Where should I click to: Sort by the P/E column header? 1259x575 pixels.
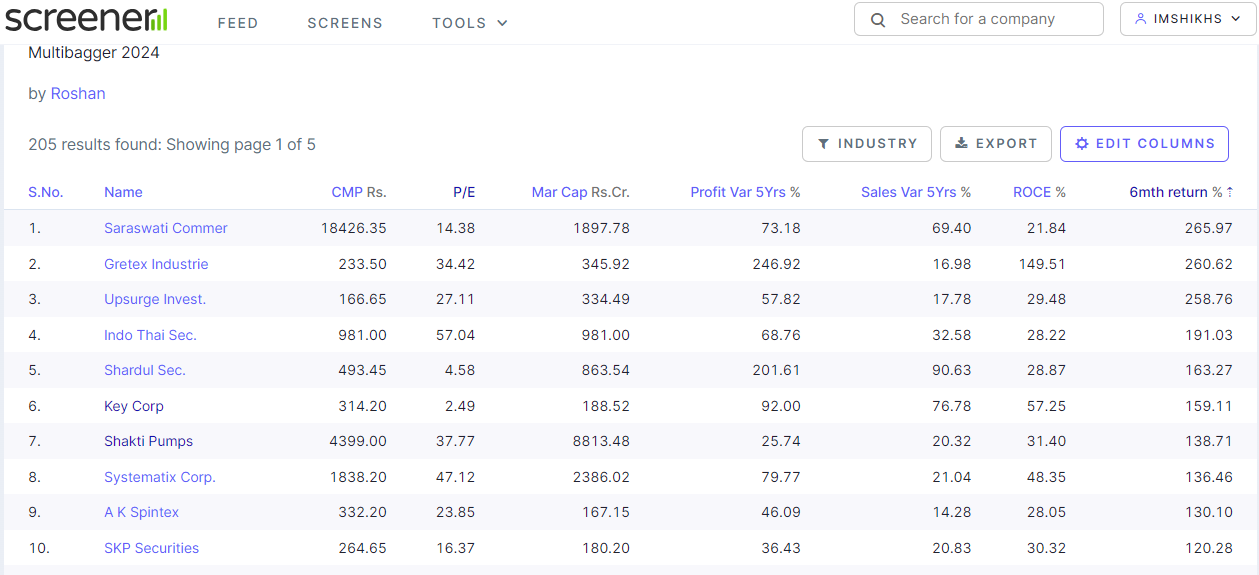(x=464, y=192)
